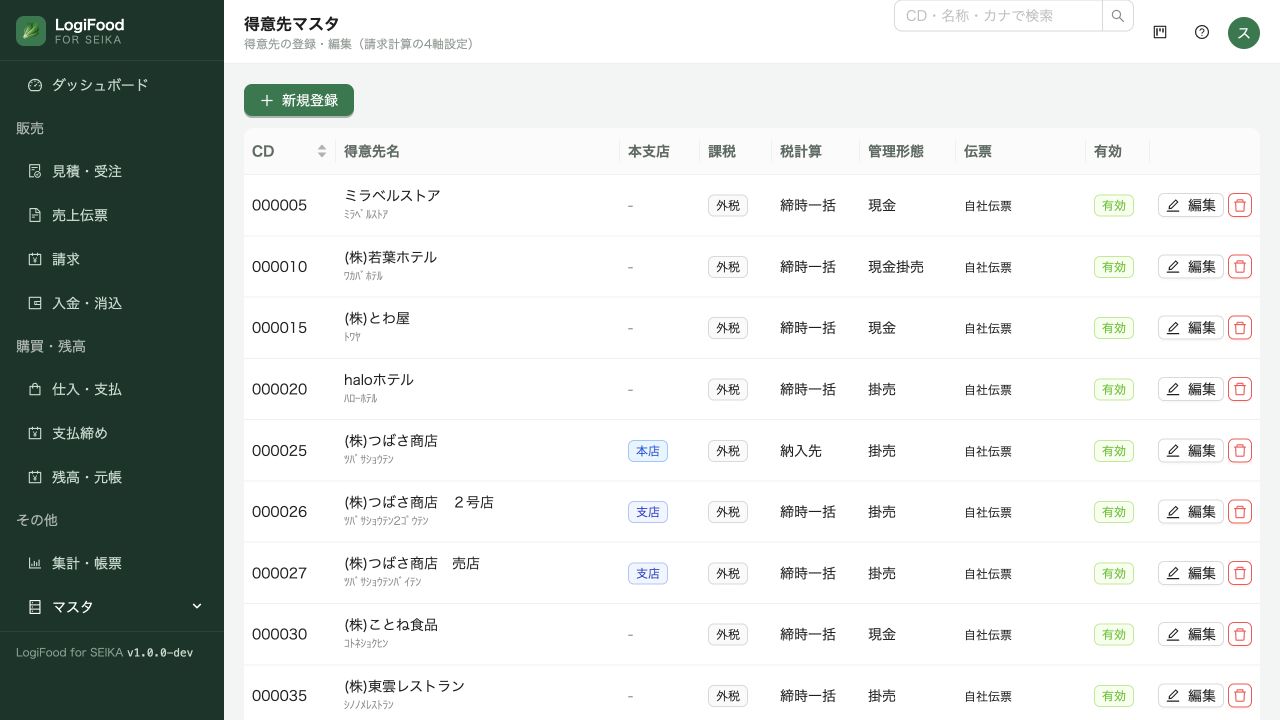Delete (株)東雲レストラン with trash icon
1280x720 pixels.
coord(1240,695)
